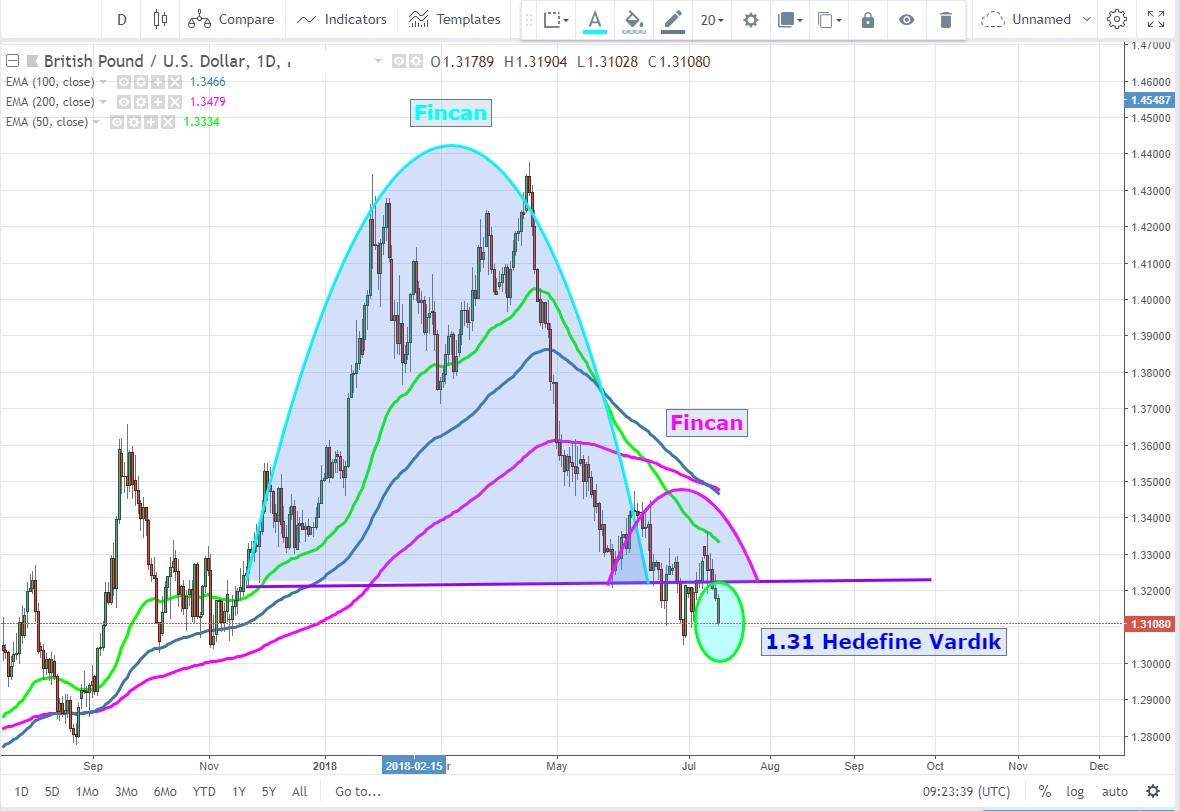
Task: Open the Templates menu
Action: (x=455, y=19)
